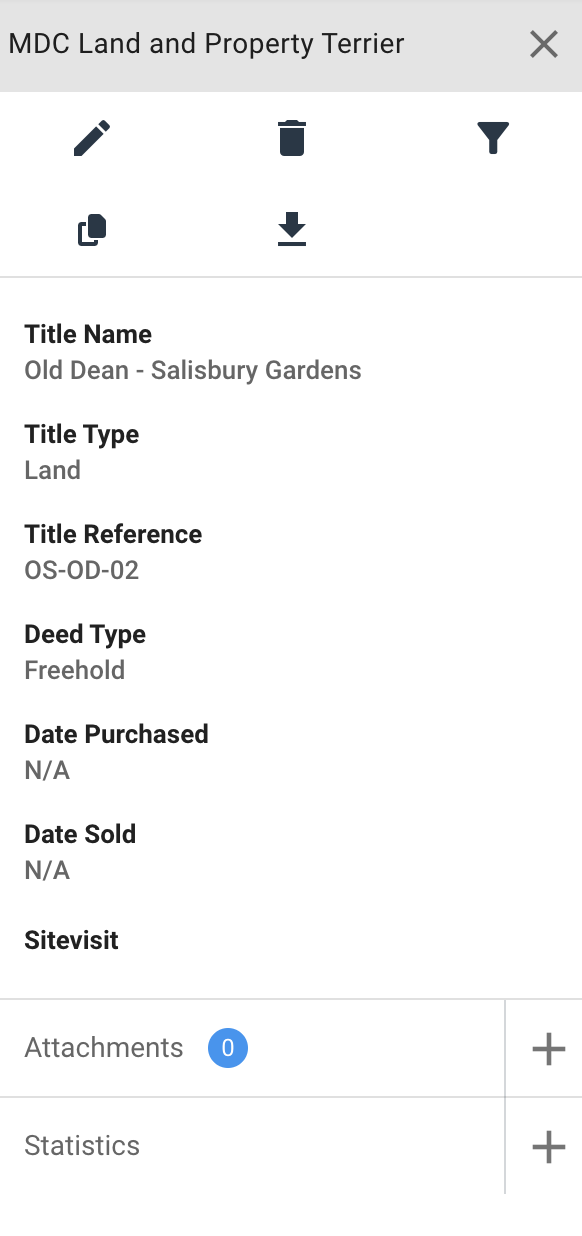Click the Date Sold N/A value
Screen dimensions: 582x1236
pyautogui.click(x=47, y=871)
